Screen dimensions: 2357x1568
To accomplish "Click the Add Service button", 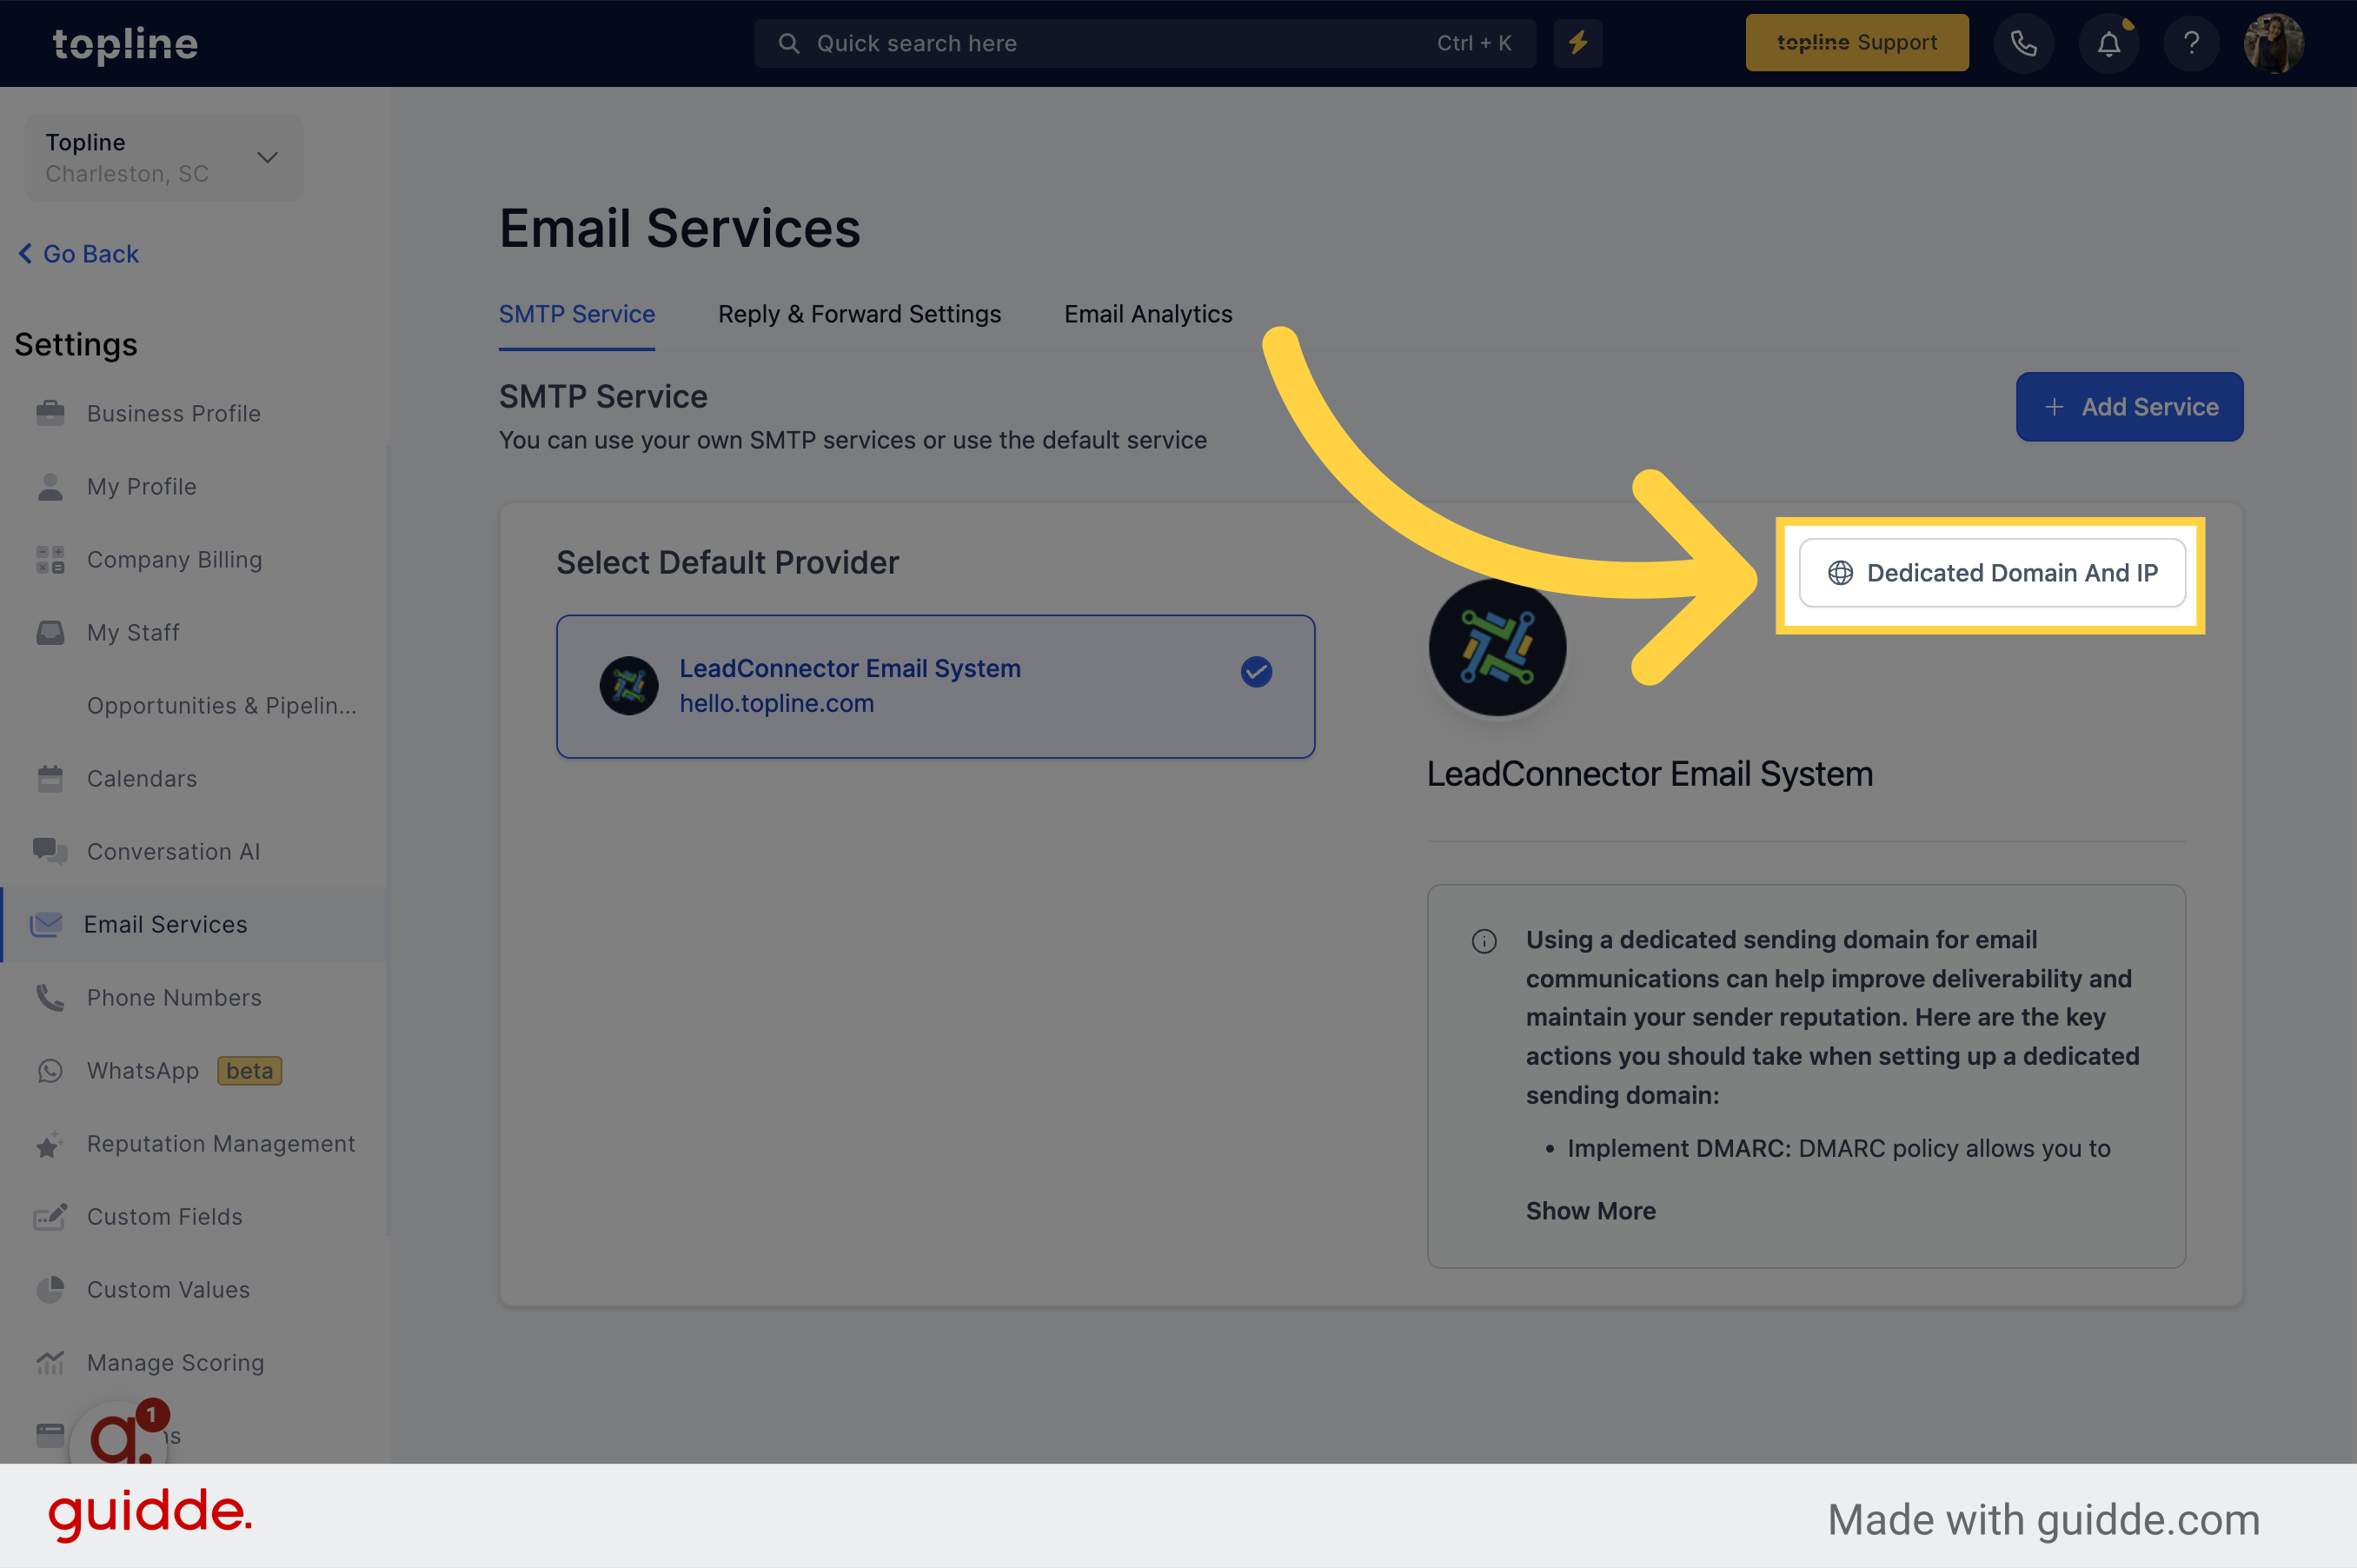I will pos(2129,406).
